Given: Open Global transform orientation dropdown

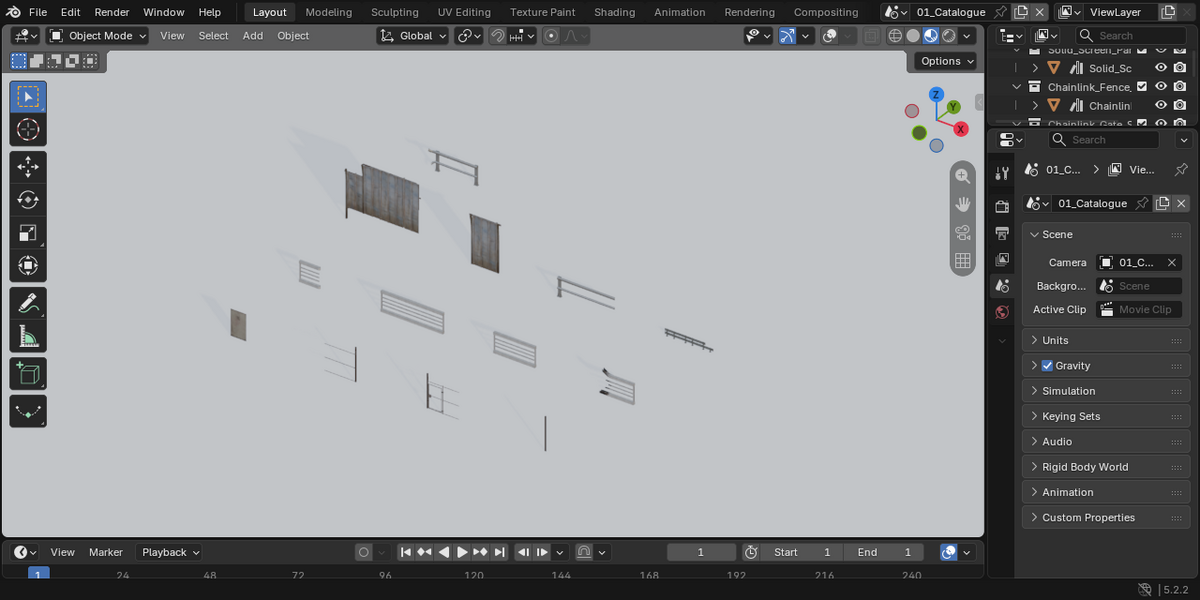Looking at the screenshot, I should [x=413, y=35].
